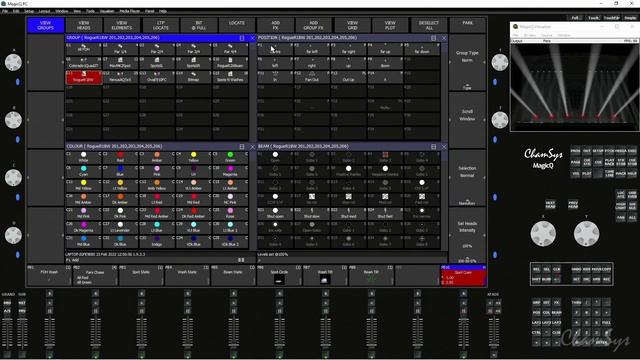This screenshot has height=360, width=640.
Task: Trigger the Beam Tilt playback
Action: coord(371,276)
